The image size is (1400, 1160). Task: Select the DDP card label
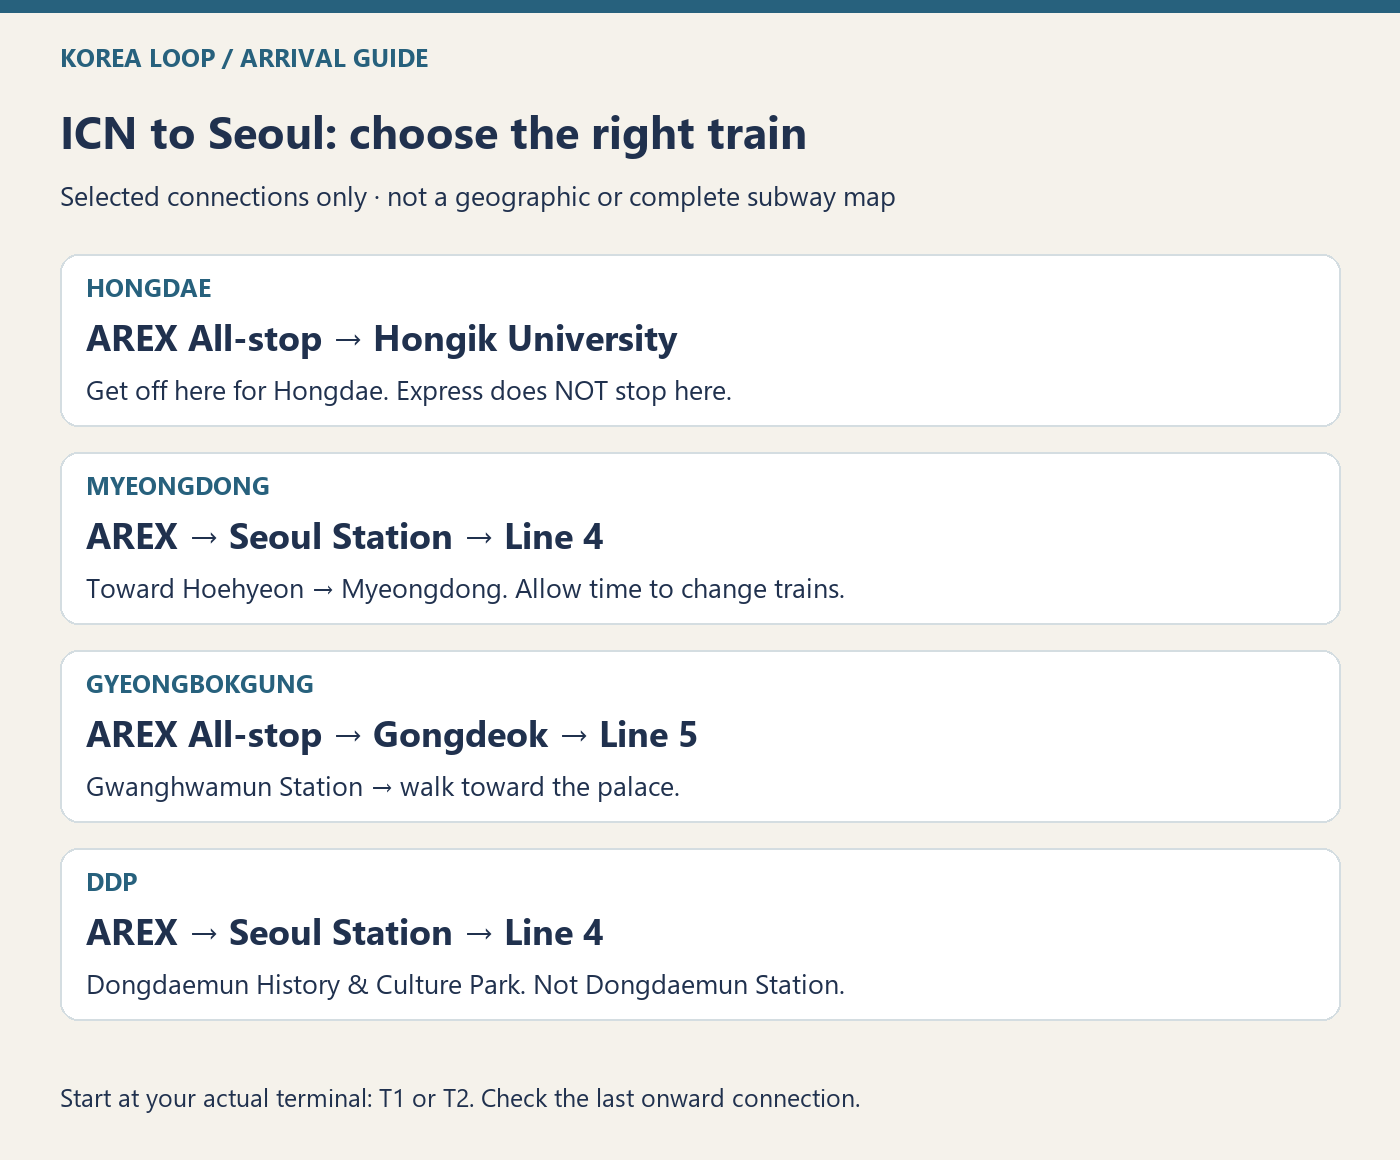(x=112, y=882)
